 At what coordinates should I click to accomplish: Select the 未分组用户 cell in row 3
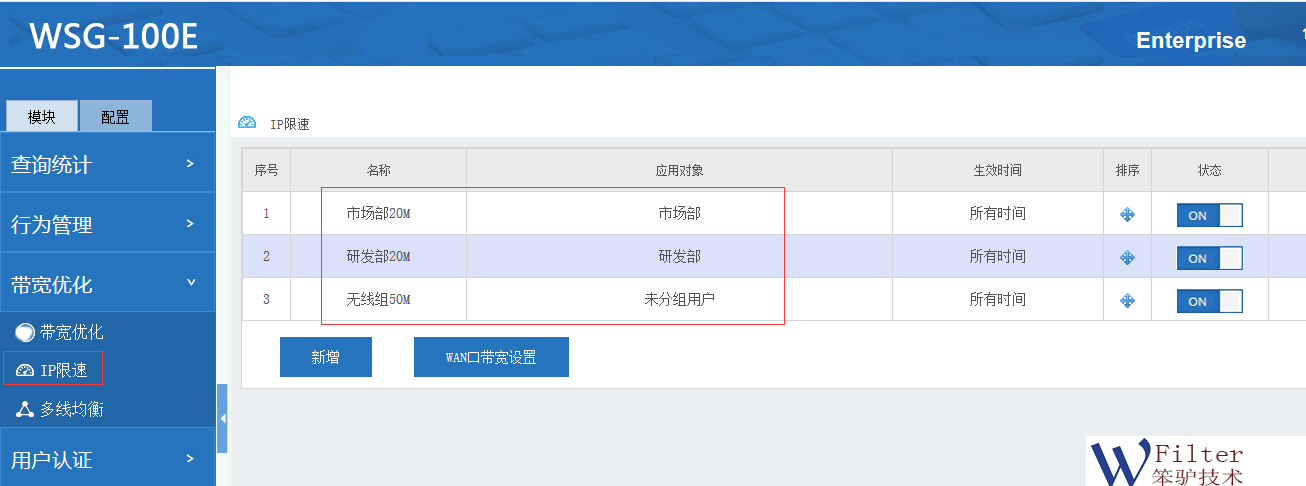(x=679, y=299)
